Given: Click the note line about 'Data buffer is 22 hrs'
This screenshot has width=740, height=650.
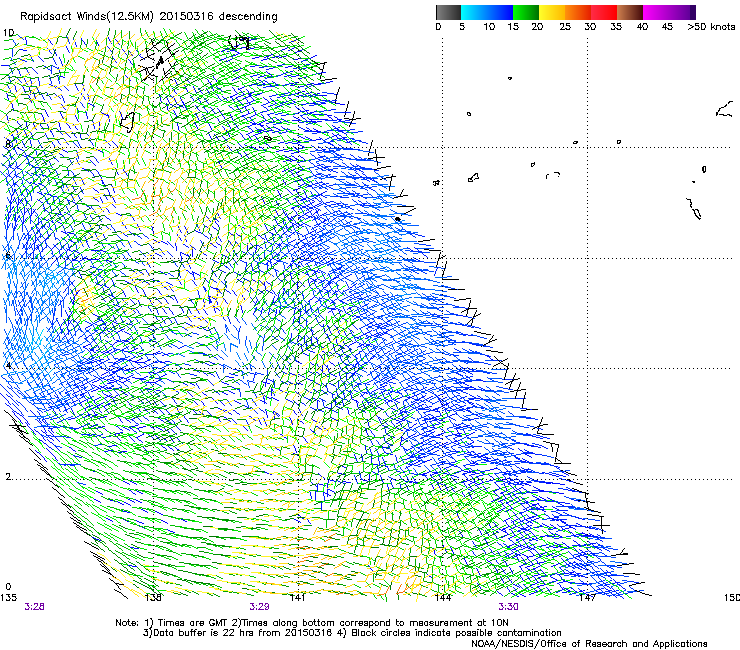Looking at the screenshot, I should (x=352, y=633).
